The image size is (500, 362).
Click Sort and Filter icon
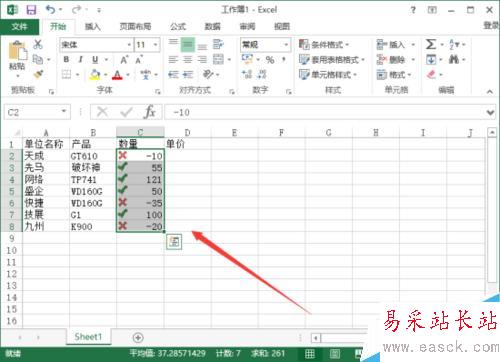tap(454, 44)
